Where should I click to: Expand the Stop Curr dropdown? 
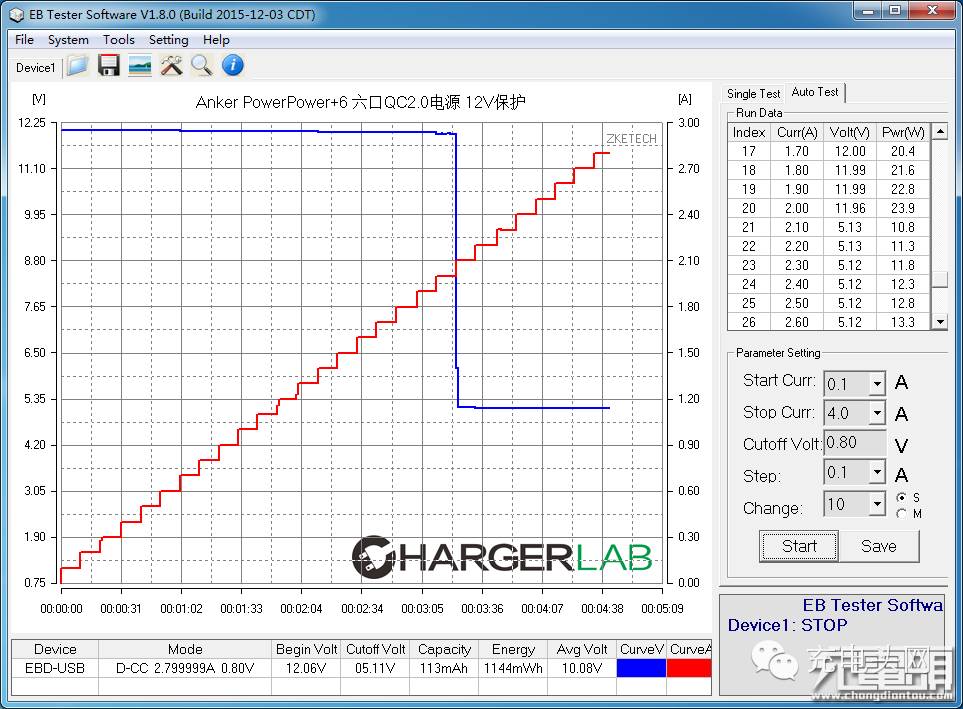pyautogui.click(x=878, y=413)
